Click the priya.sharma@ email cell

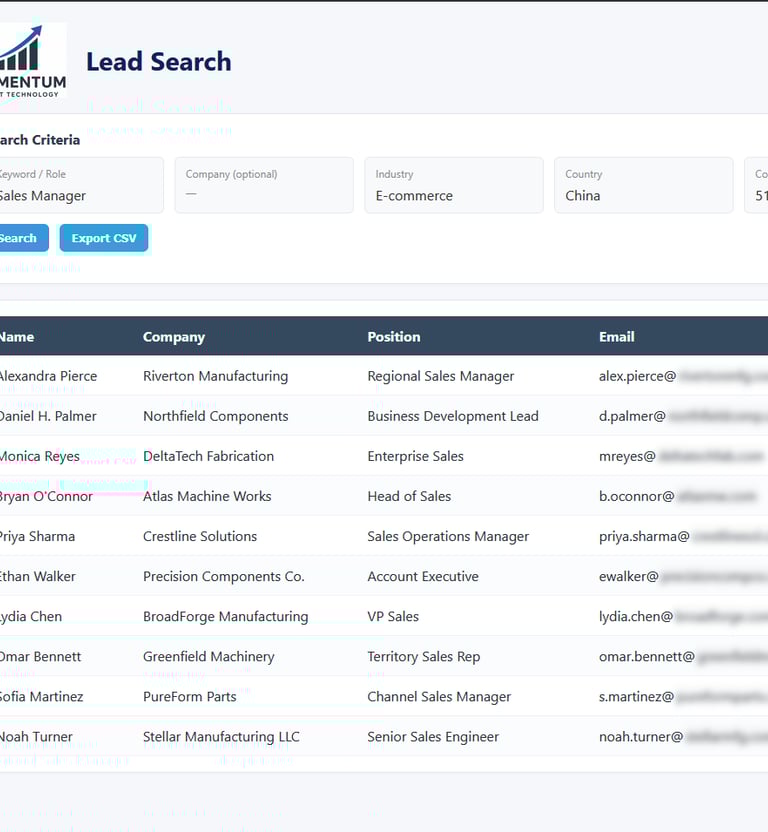683,536
